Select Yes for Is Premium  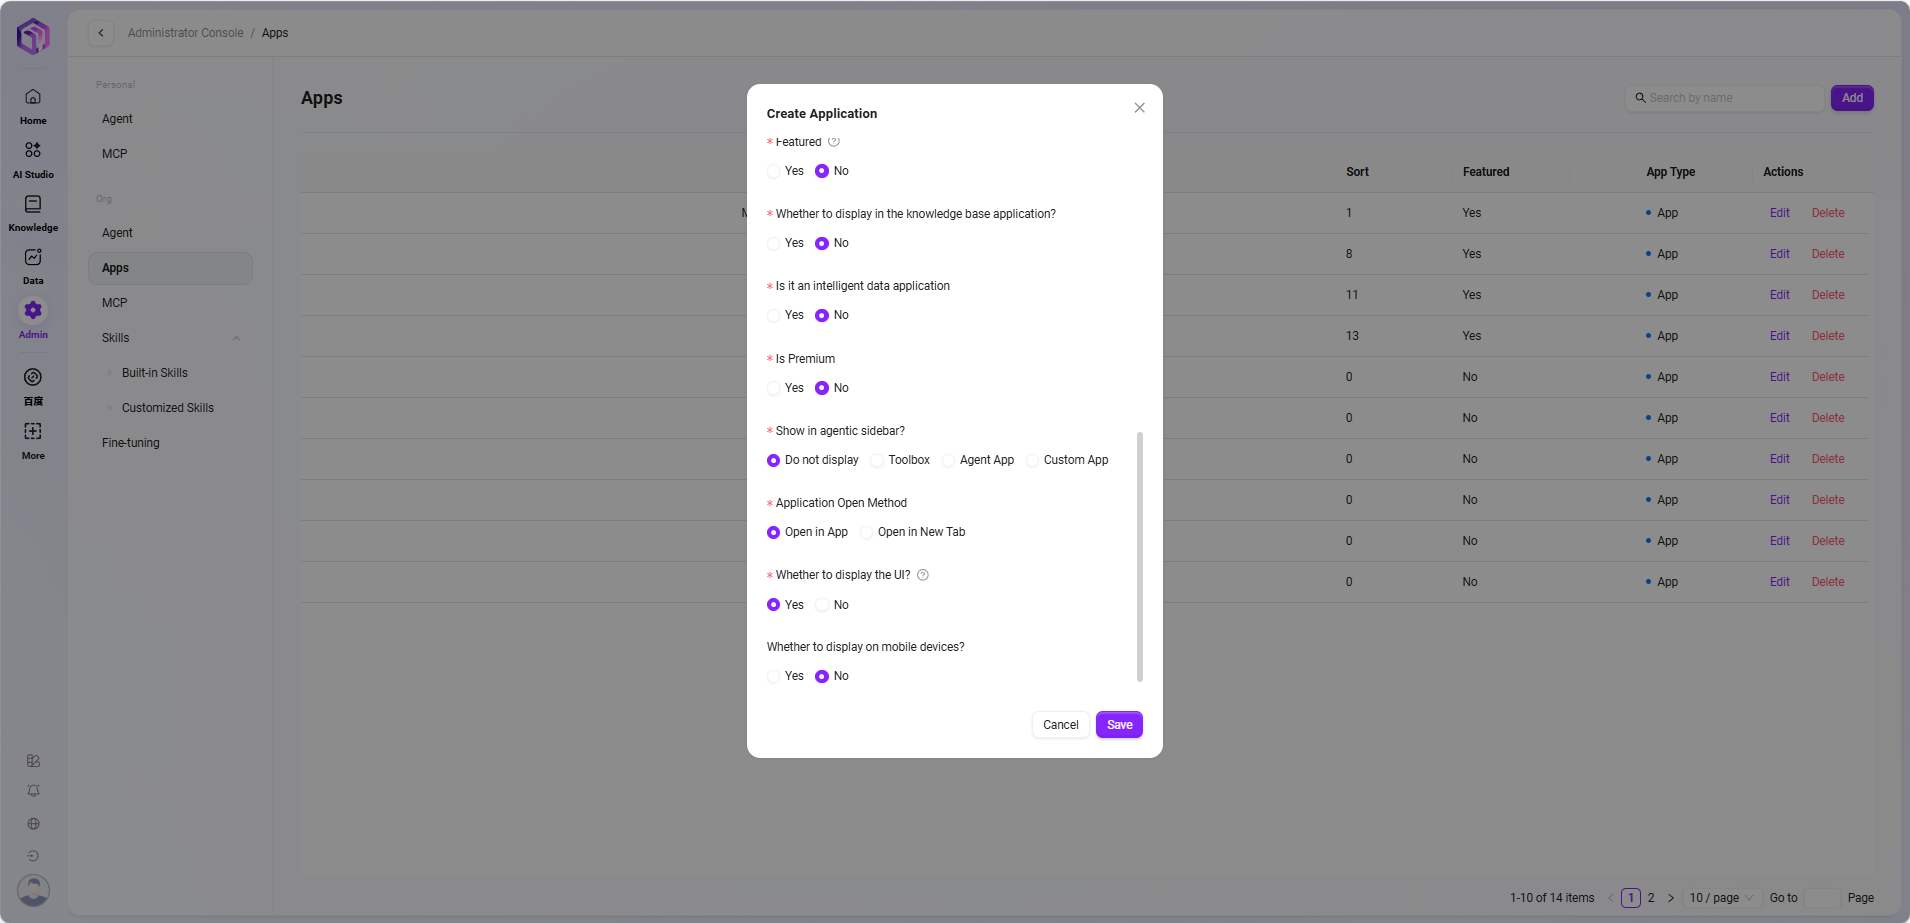(774, 388)
